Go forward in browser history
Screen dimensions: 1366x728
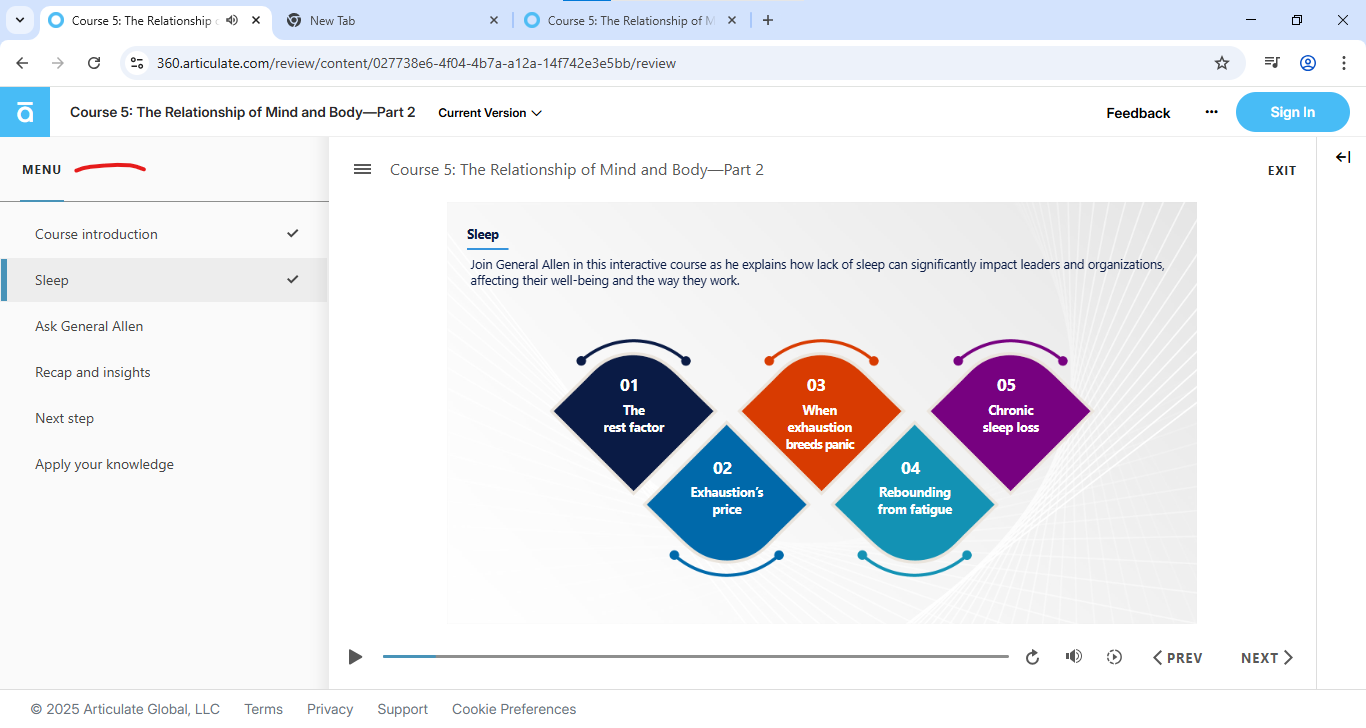pos(58,63)
